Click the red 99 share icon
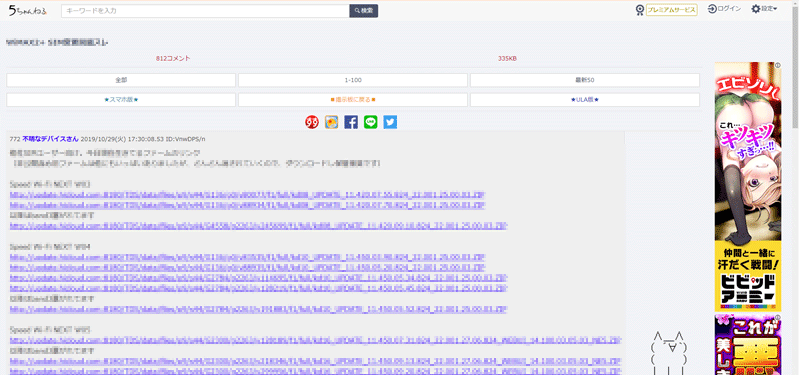 click(x=312, y=122)
